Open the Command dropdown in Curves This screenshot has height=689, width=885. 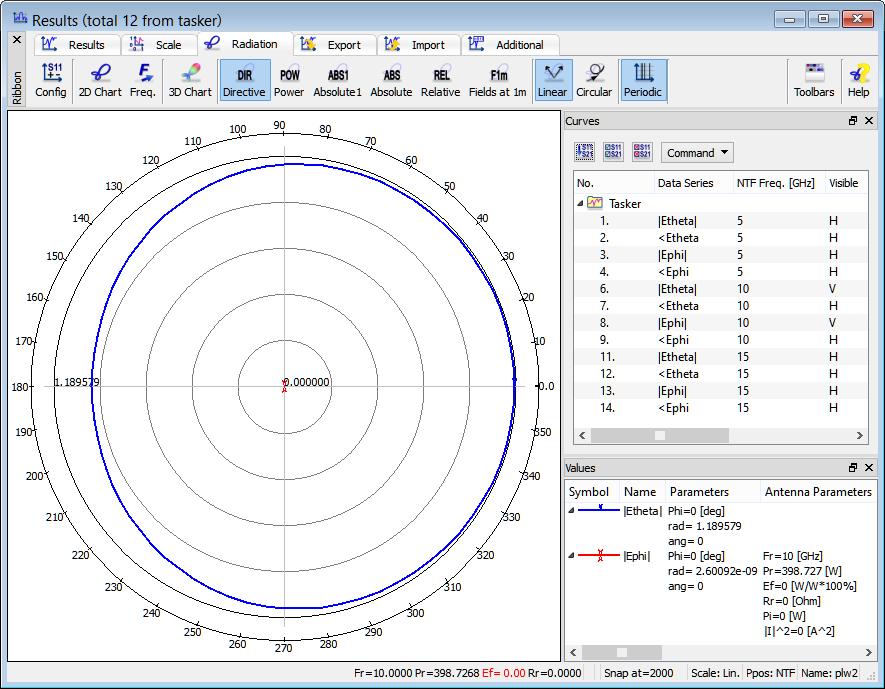click(x=697, y=153)
